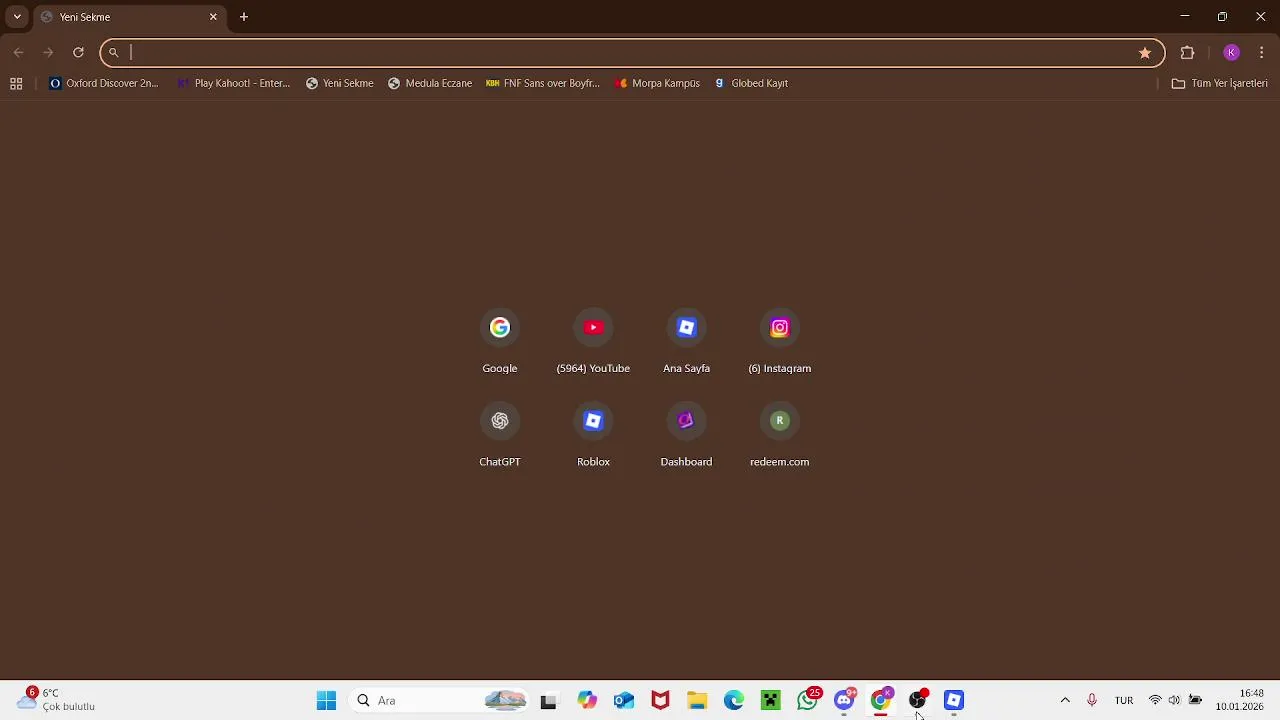Open Discord from the taskbar
This screenshot has width=1280, height=720.
(x=845, y=700)
